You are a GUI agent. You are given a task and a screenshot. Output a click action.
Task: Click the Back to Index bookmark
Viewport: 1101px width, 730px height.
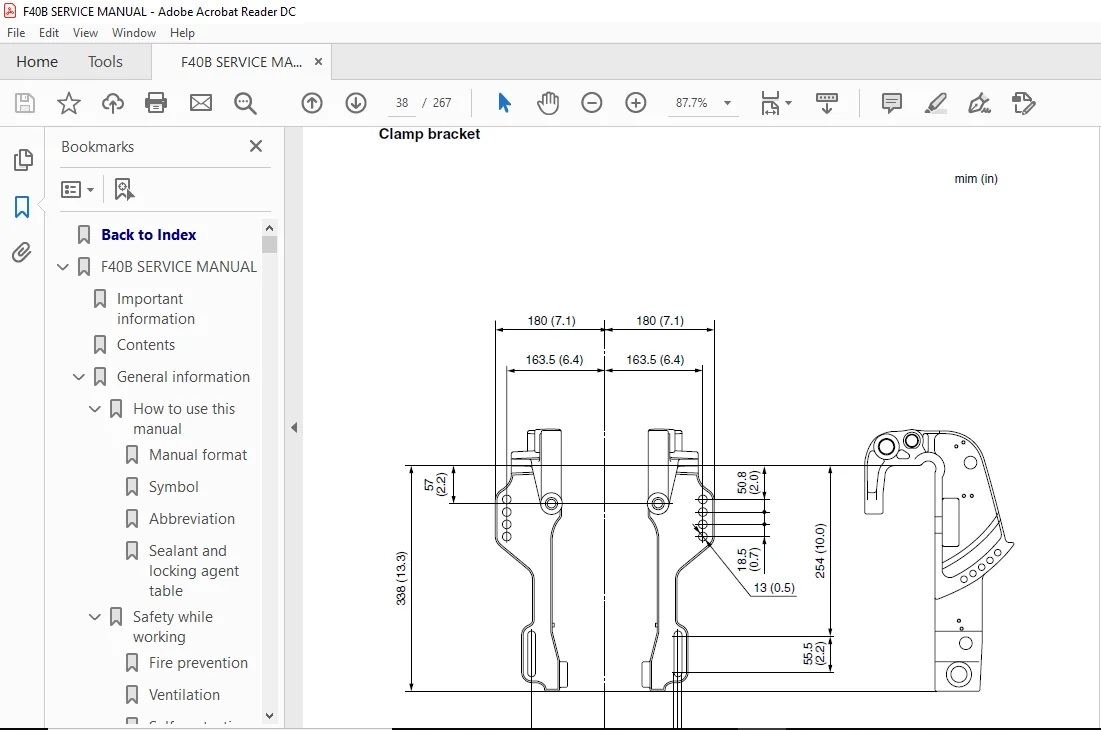pos(148,234)
